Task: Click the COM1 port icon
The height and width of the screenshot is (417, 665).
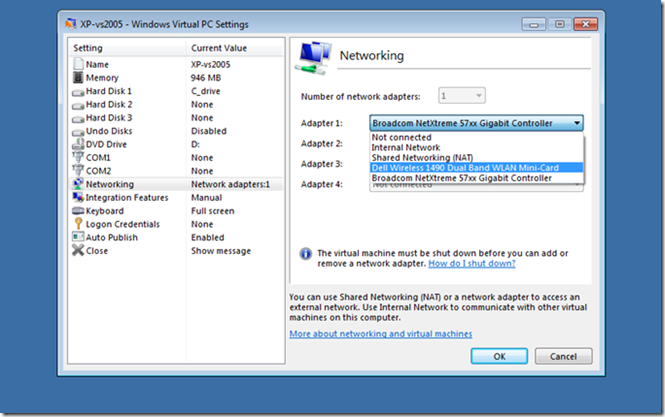Action: tap(78, 157)
